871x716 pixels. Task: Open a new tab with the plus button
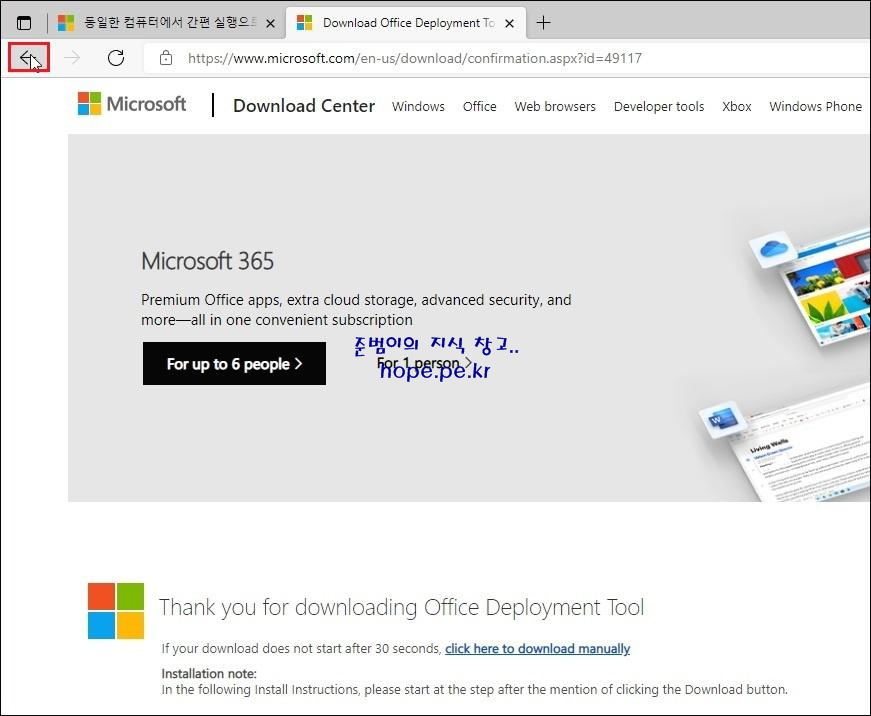[543, 23]
